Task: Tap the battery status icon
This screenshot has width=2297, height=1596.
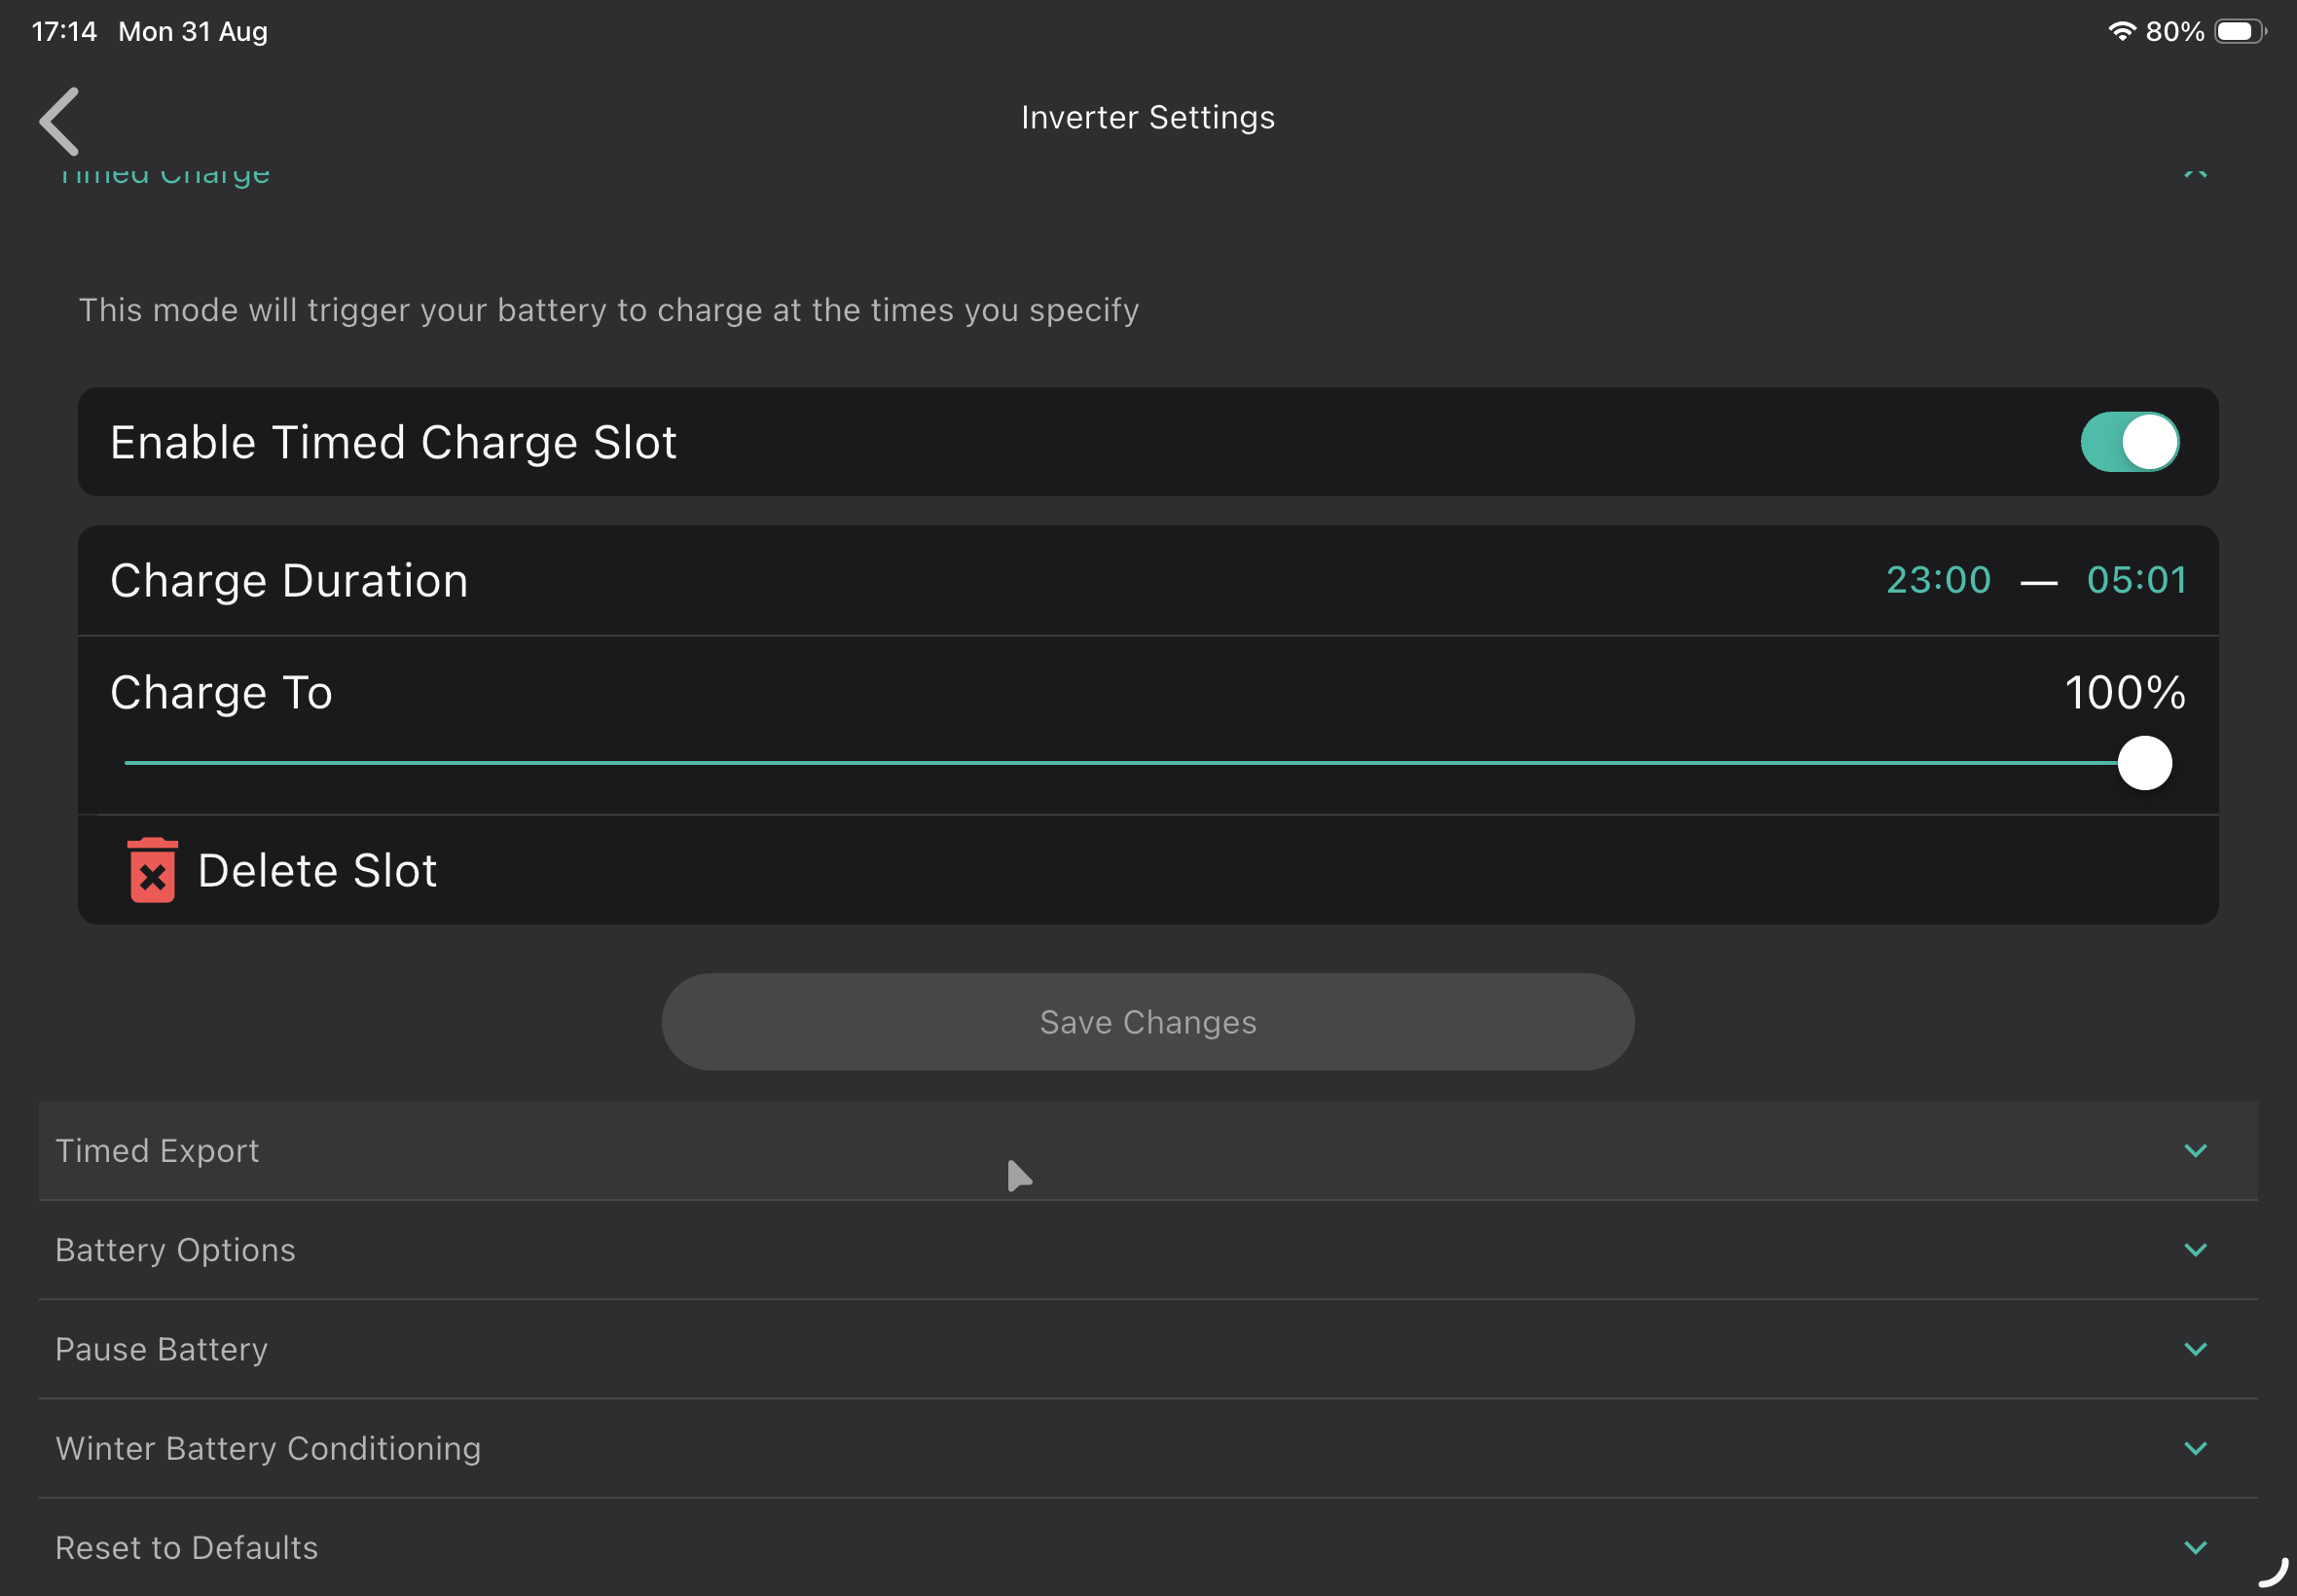Action: tap(2239, 31)
